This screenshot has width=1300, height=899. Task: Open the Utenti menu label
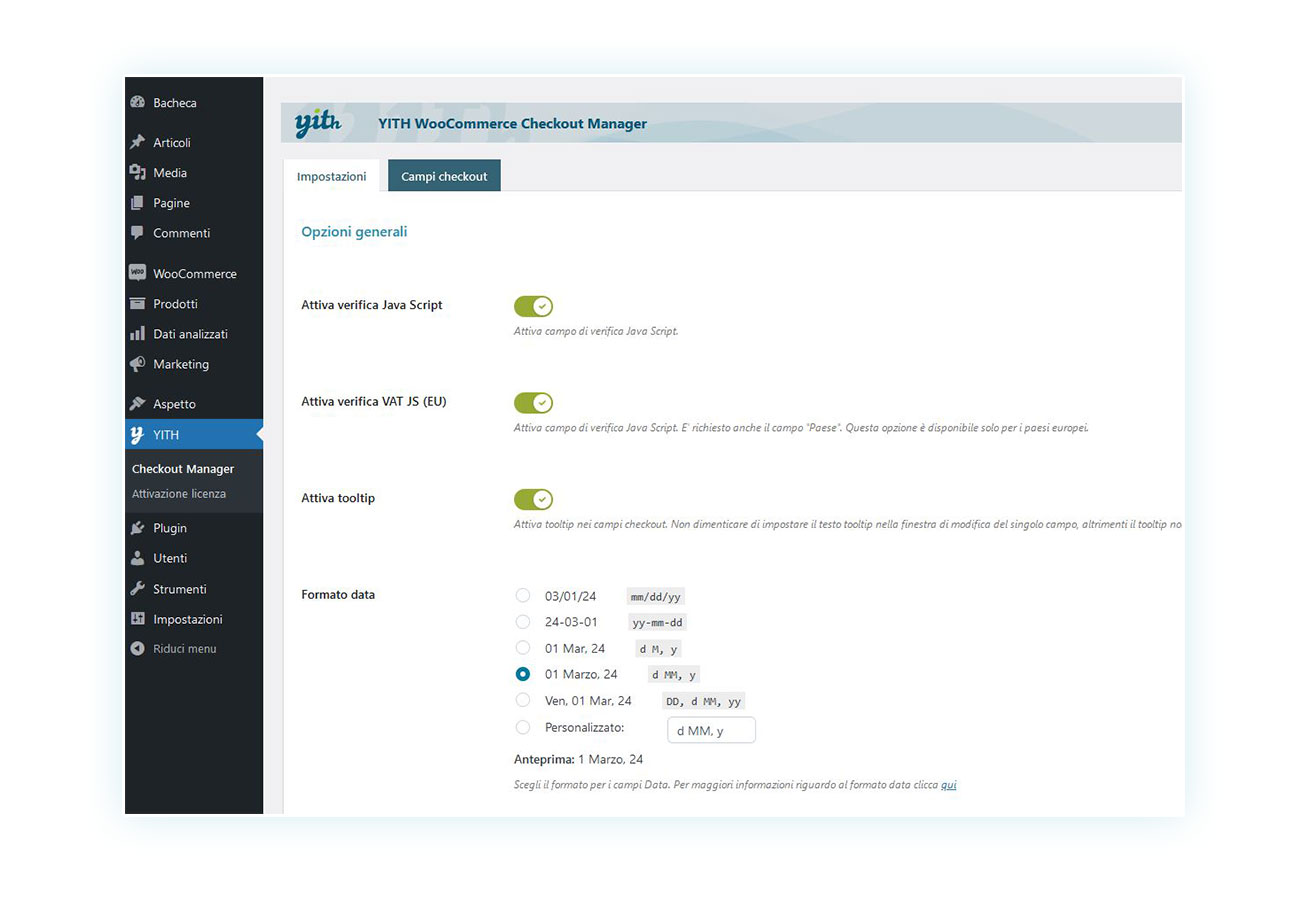point(170,558)
